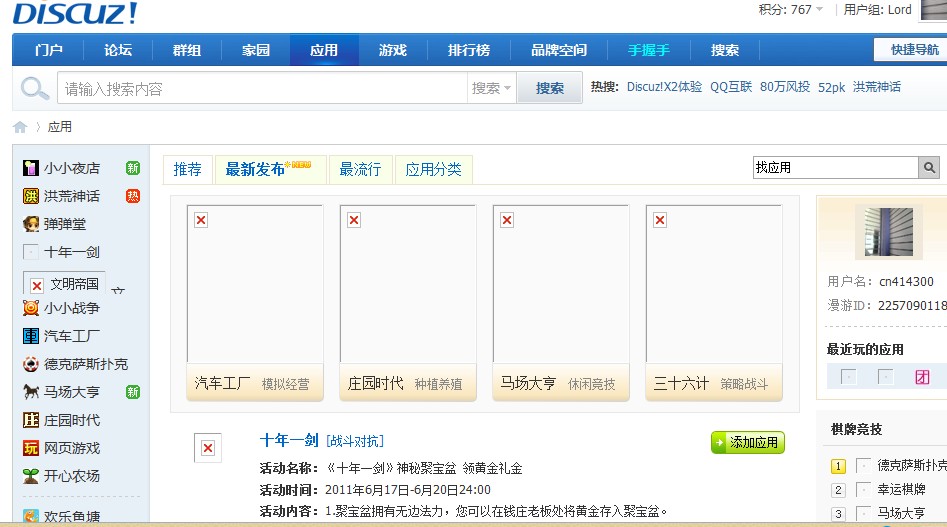Click the 三十六计 策略战斗 app card
Viewport: 947px width, 527px height.
[714, 303]
